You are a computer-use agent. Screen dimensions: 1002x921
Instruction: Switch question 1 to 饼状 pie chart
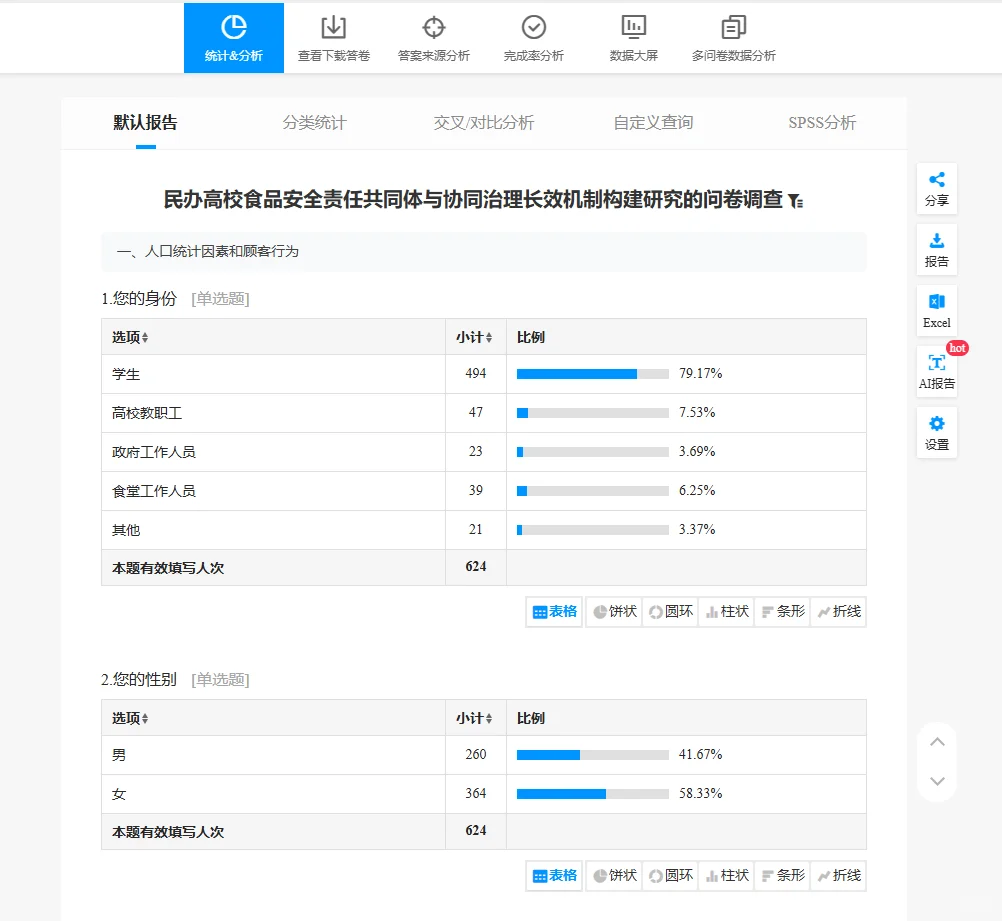point(613,611)
